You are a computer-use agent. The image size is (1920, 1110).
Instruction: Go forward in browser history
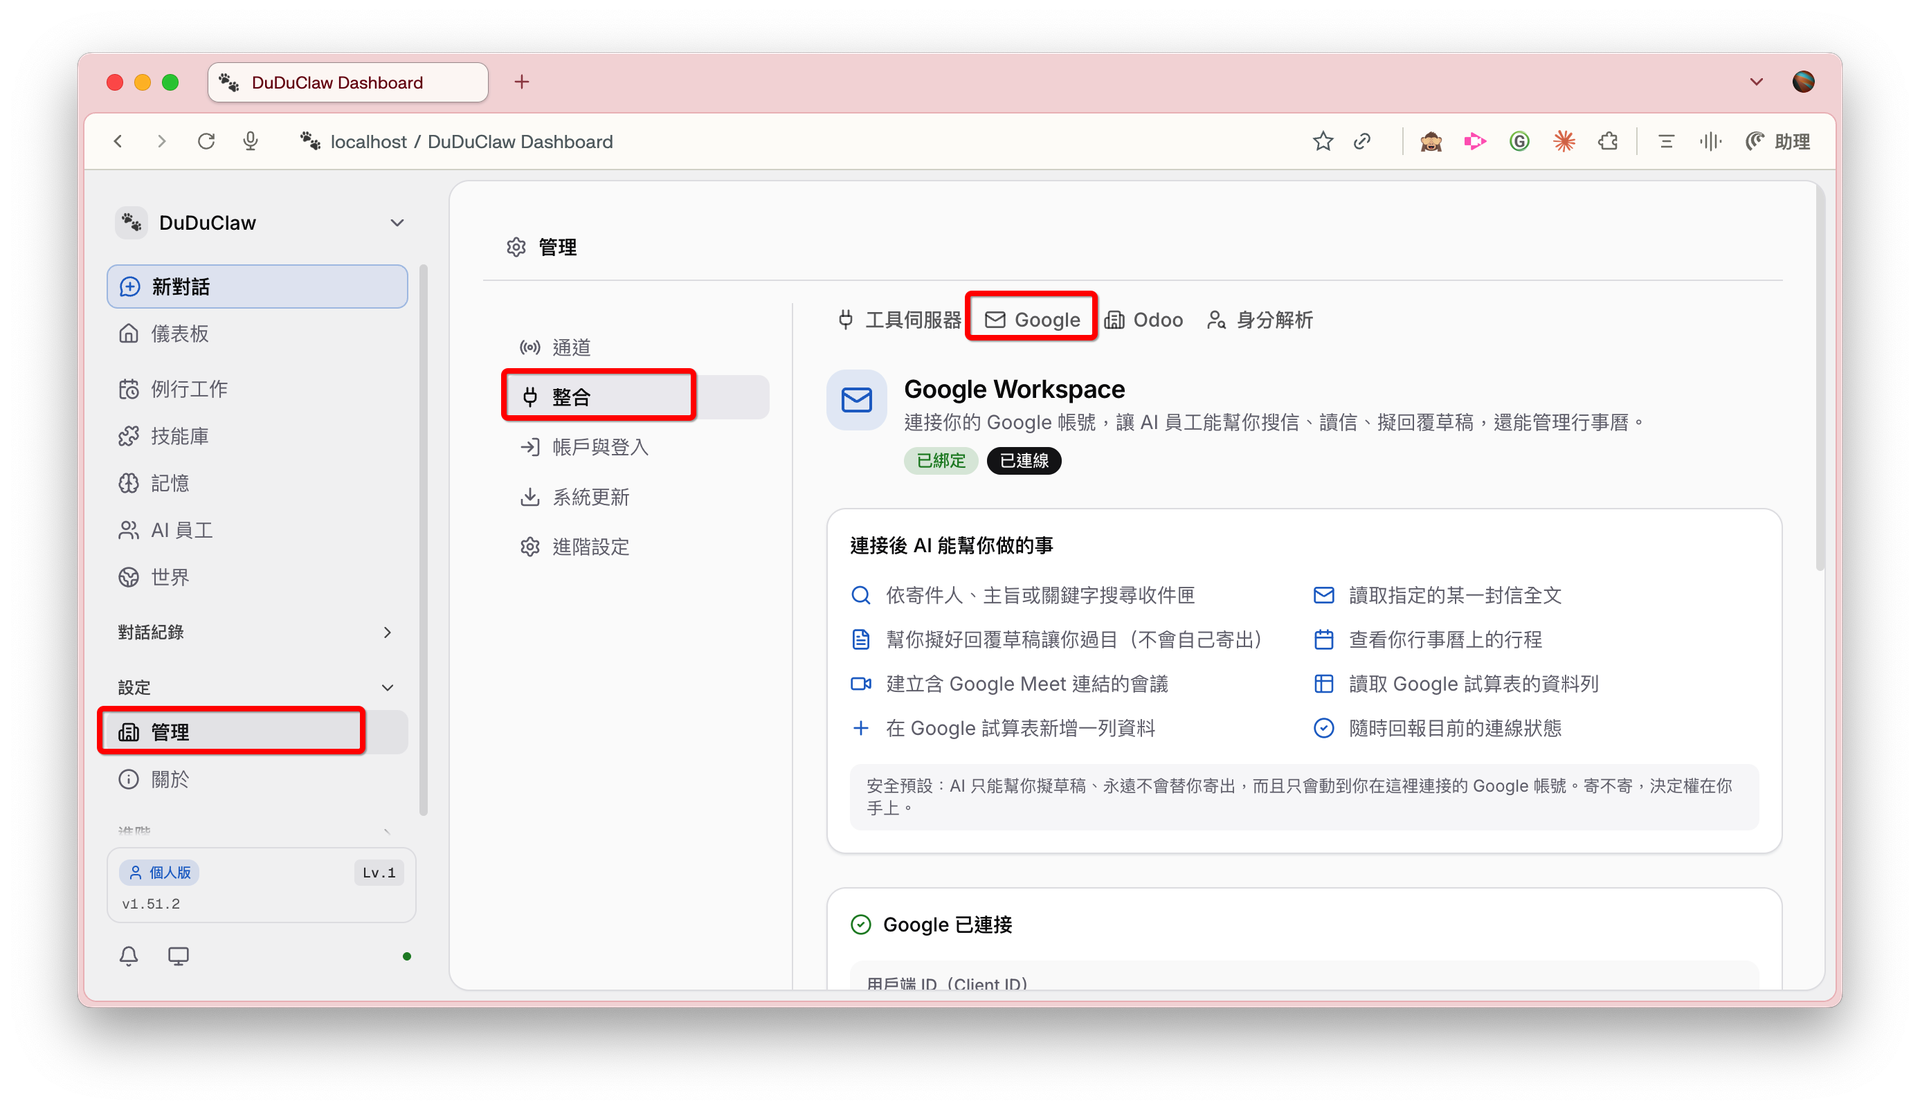162,142
